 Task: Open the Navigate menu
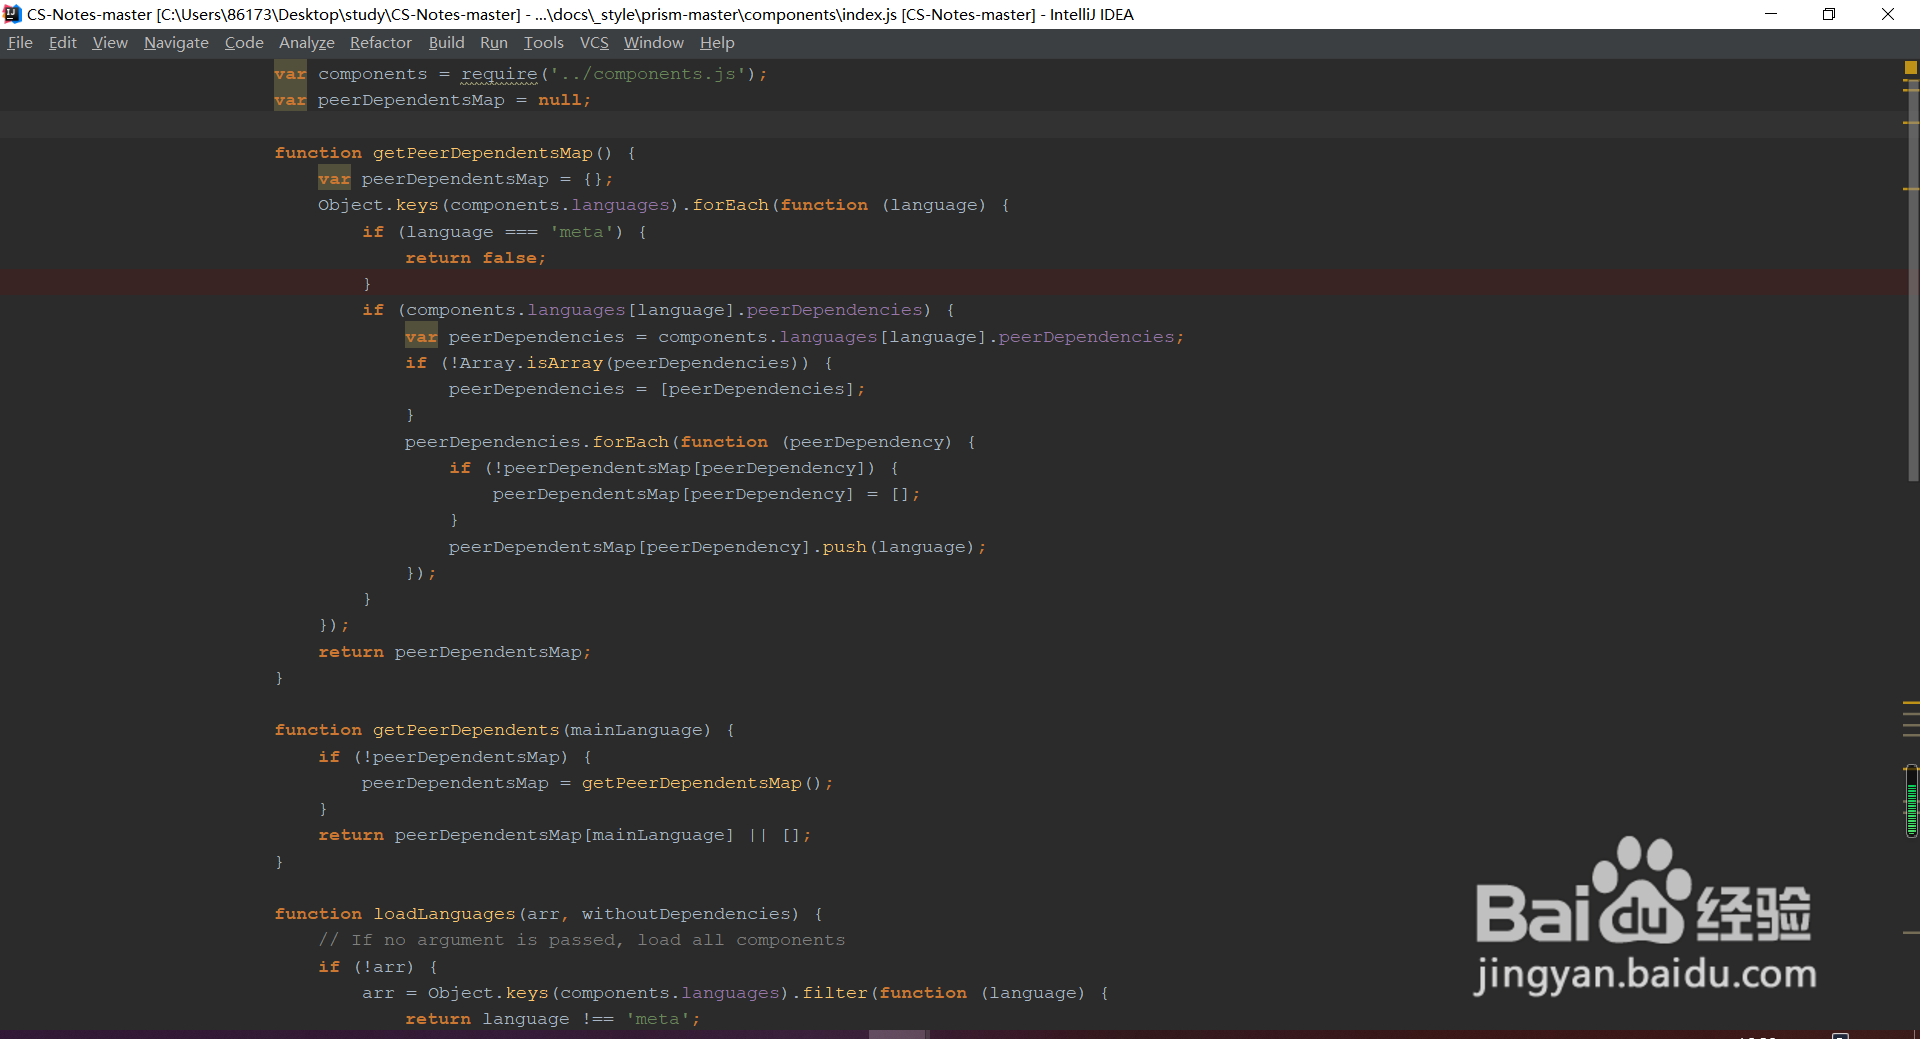[176, 43]
